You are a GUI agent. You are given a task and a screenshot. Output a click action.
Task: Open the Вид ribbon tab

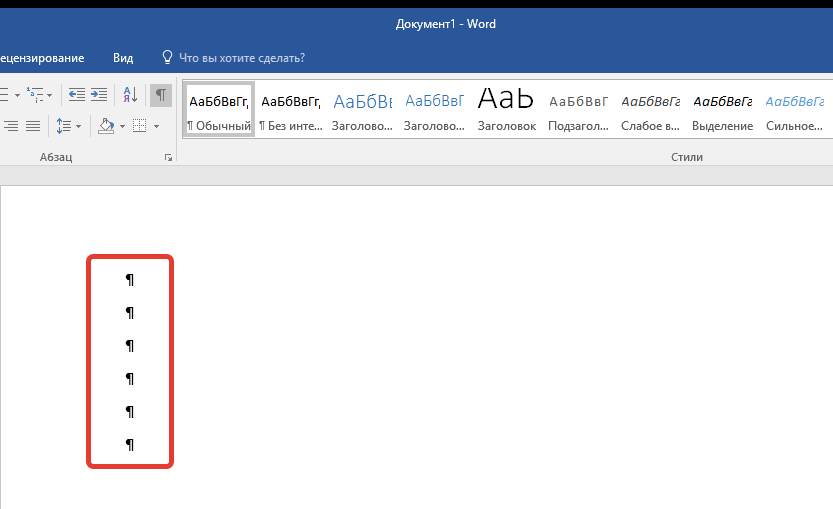(x=123, y=58)
